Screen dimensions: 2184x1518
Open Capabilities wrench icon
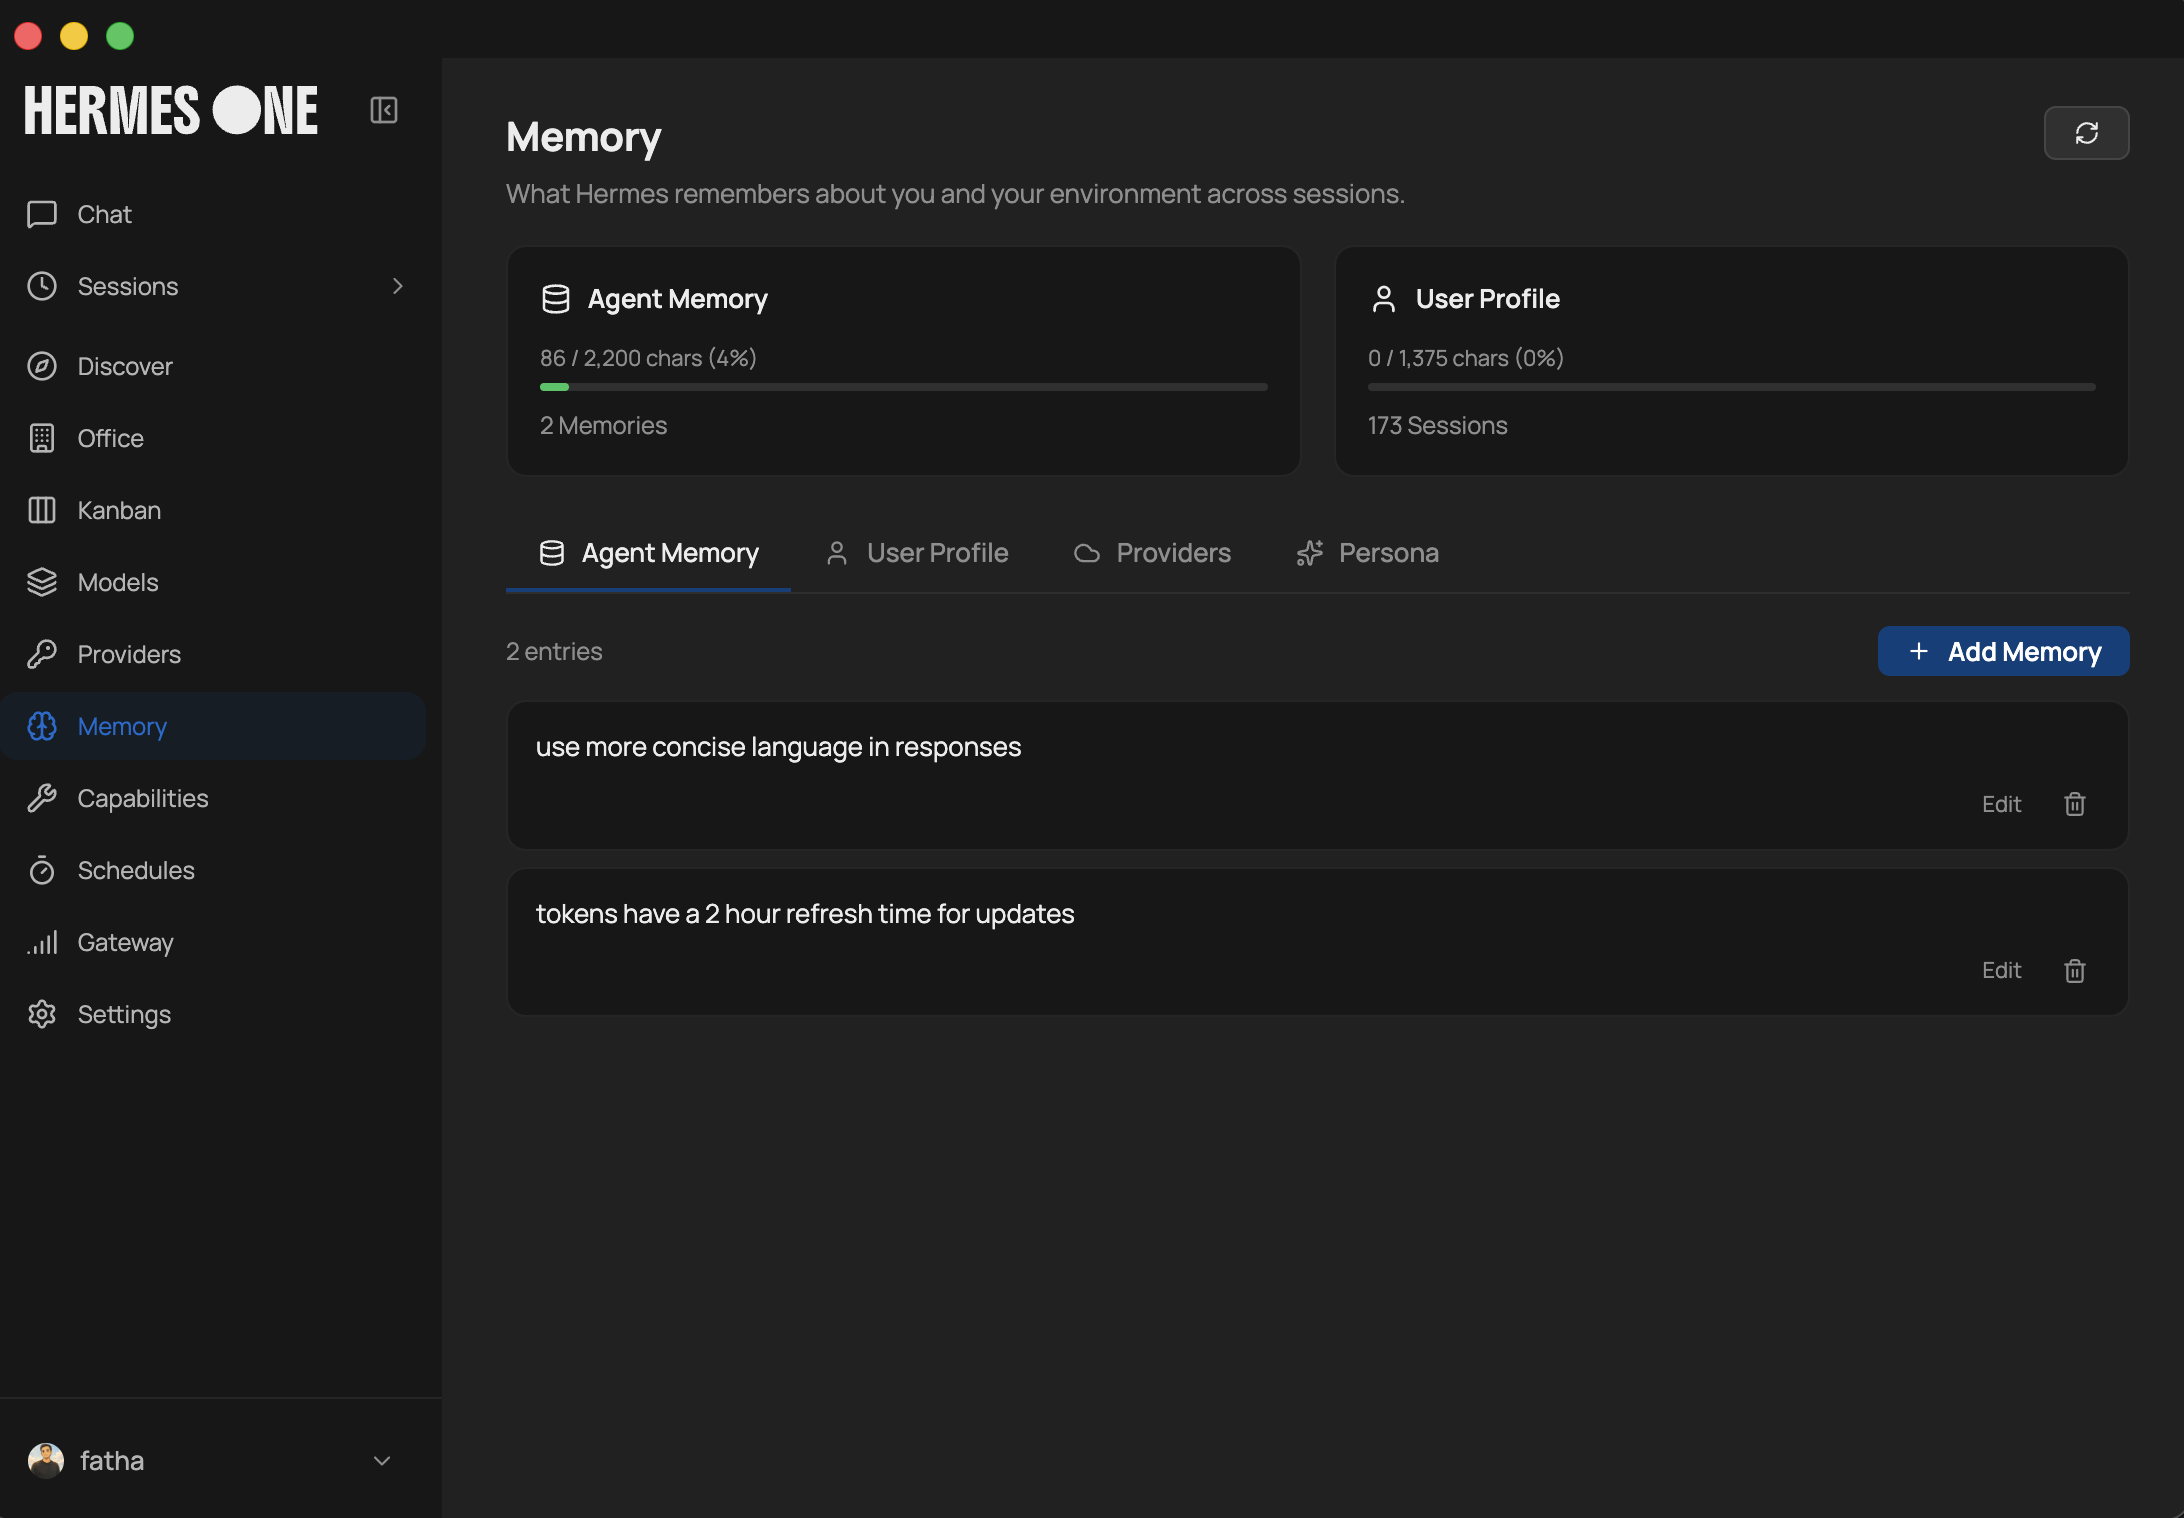pos(42,798)
